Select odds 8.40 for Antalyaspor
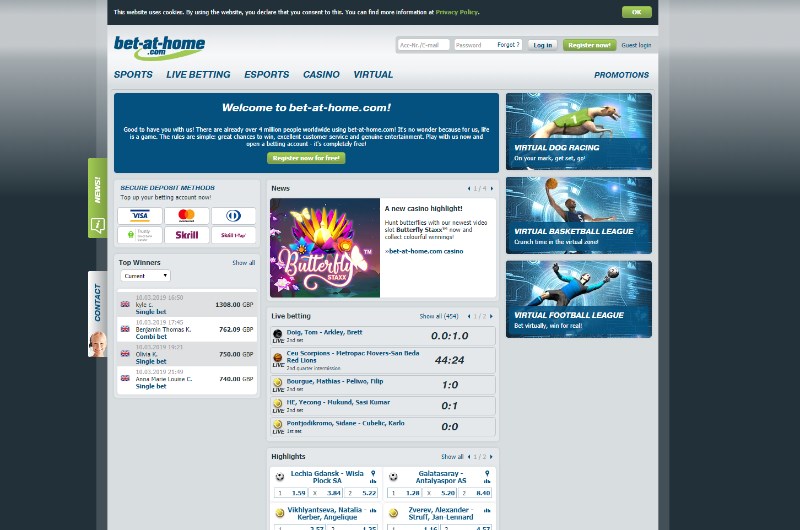800x530 pixels. pyautogui.click(x=475, y=493)
